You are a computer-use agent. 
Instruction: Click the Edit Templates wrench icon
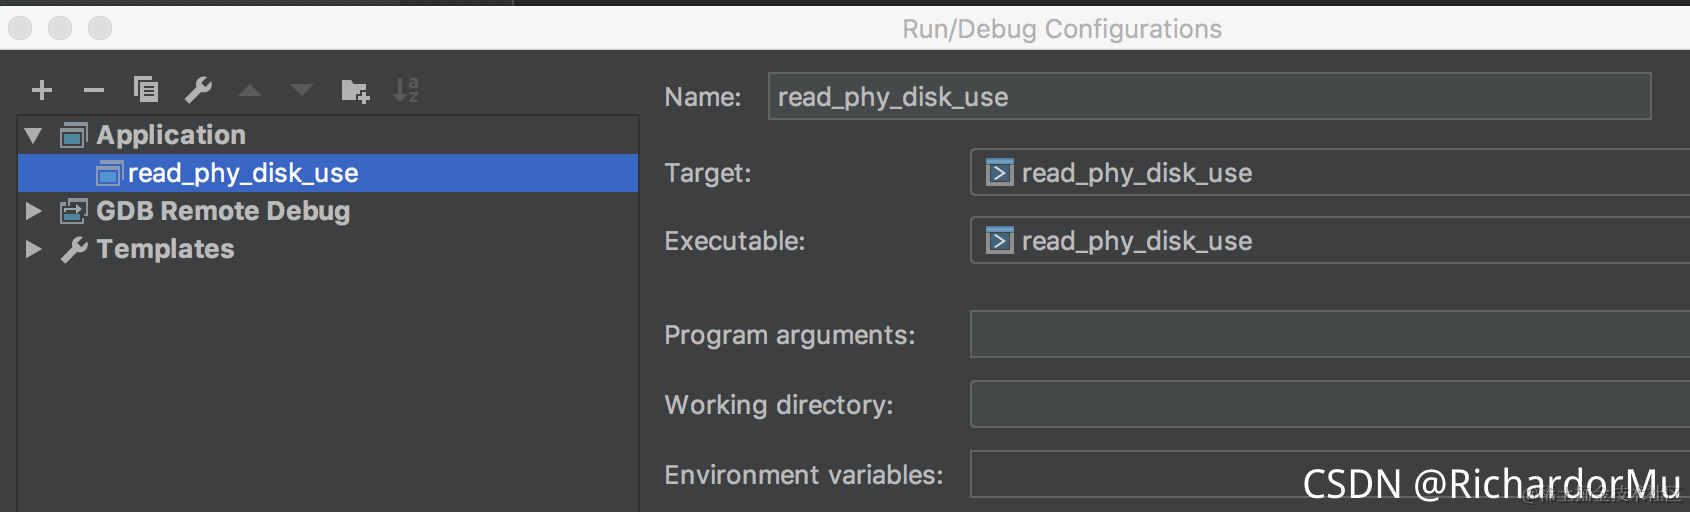(x=198, y=91)
